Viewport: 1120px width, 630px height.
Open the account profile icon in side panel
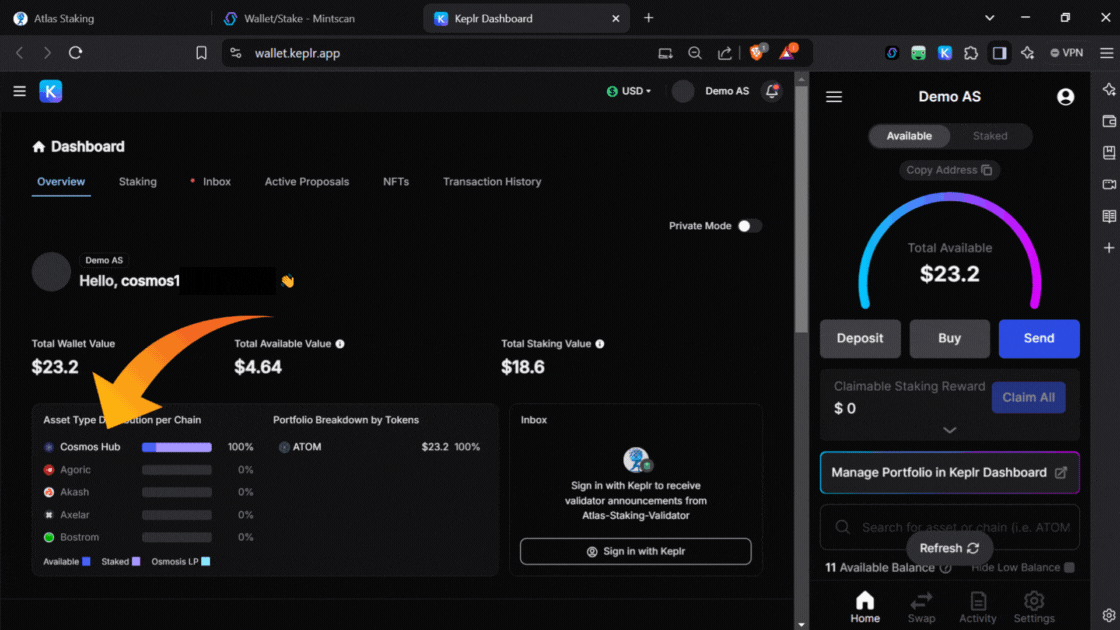[1065, 97]
